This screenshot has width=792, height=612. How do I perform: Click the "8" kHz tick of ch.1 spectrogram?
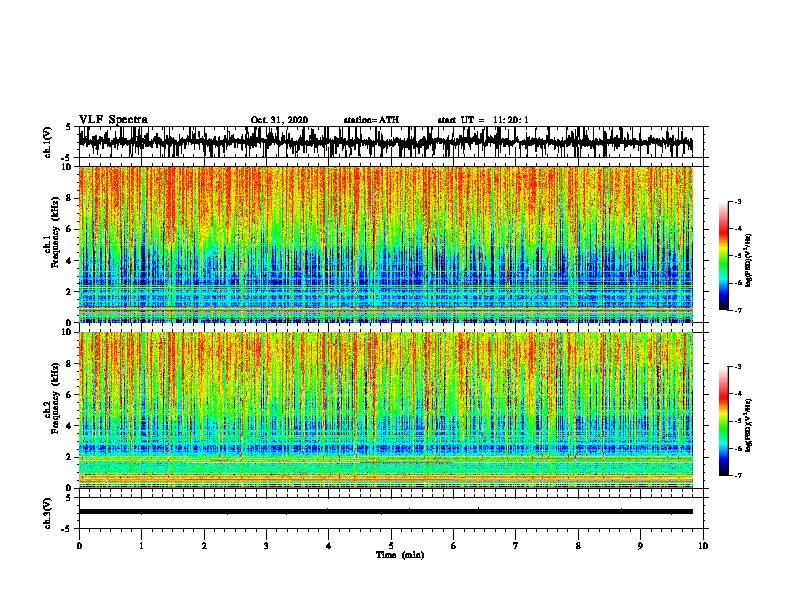click(70, 198)
